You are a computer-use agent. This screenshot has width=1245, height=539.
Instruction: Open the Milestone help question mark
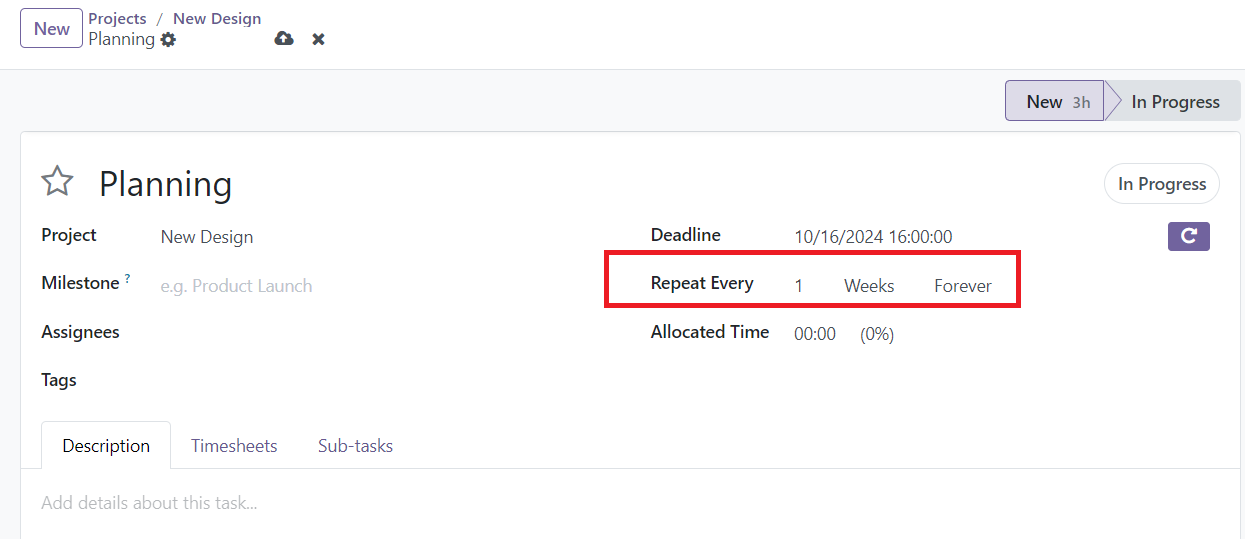click(x=127, y=279)
